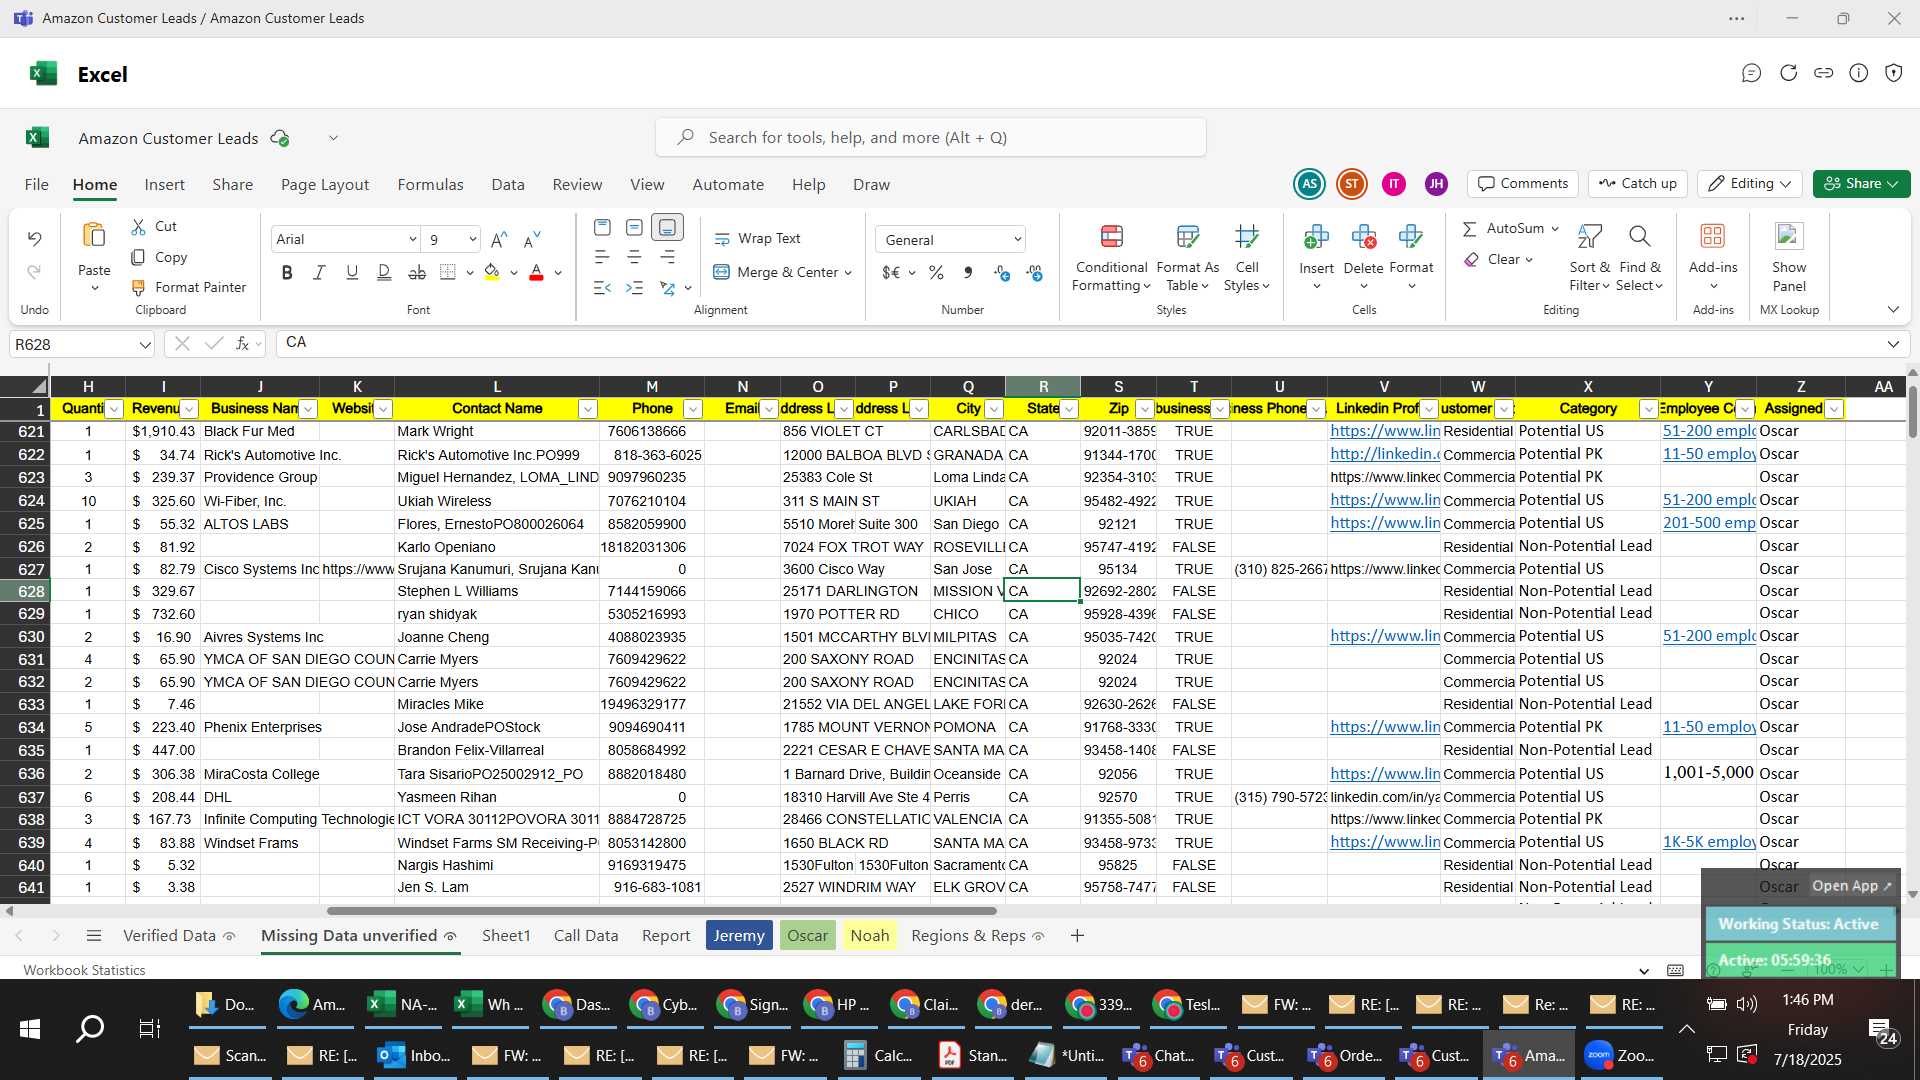The width and height of the screenshot is (1920, 1080).
Task: Open the Review ribbon tab
Action: (577, 185)
